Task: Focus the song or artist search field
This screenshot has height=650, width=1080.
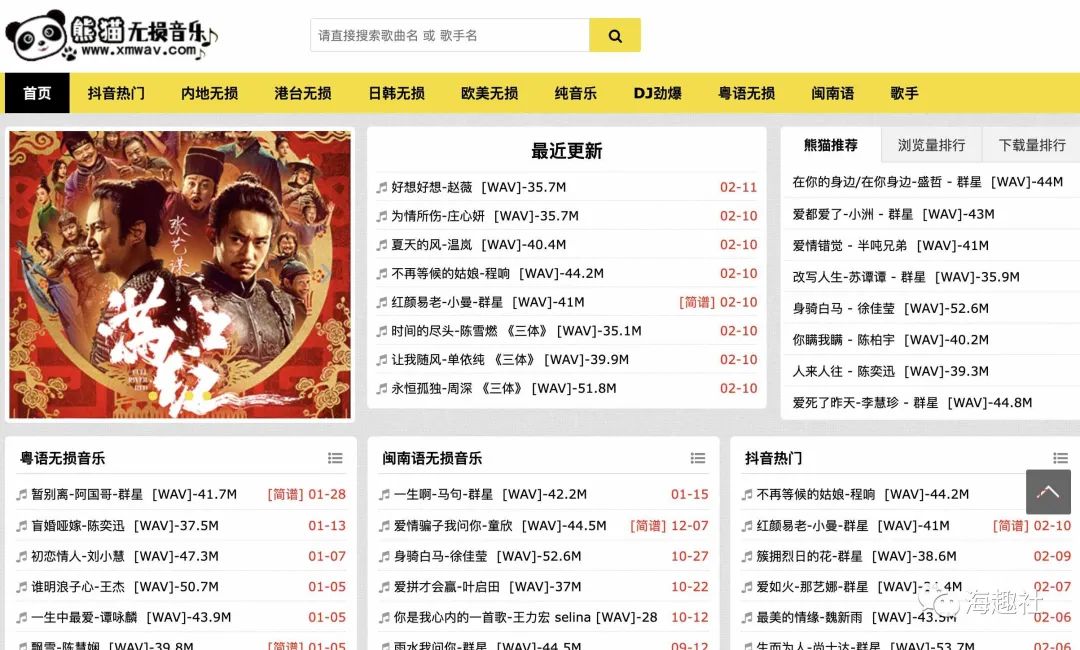Action: pyautogui.click(x=450, y=35)
